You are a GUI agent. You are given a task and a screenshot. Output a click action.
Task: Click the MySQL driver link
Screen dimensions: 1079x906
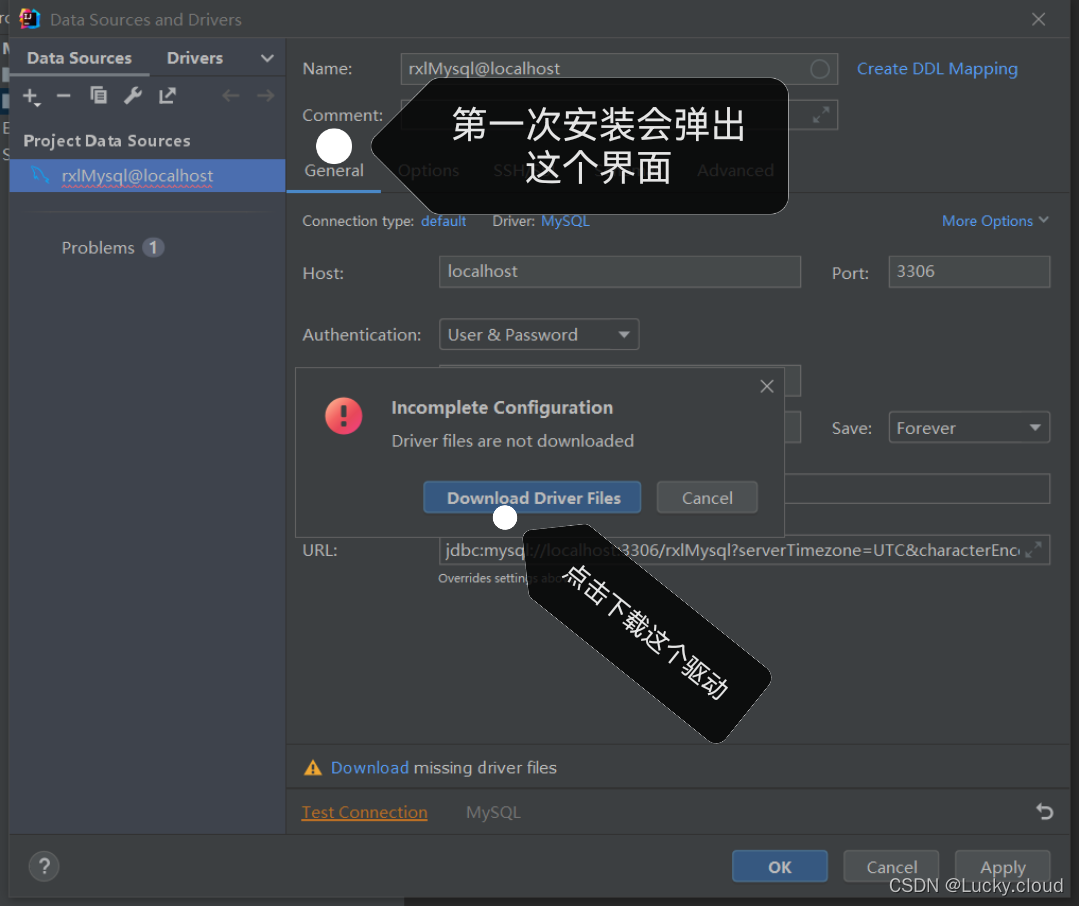pyautogui.click(x=565, y=221)
